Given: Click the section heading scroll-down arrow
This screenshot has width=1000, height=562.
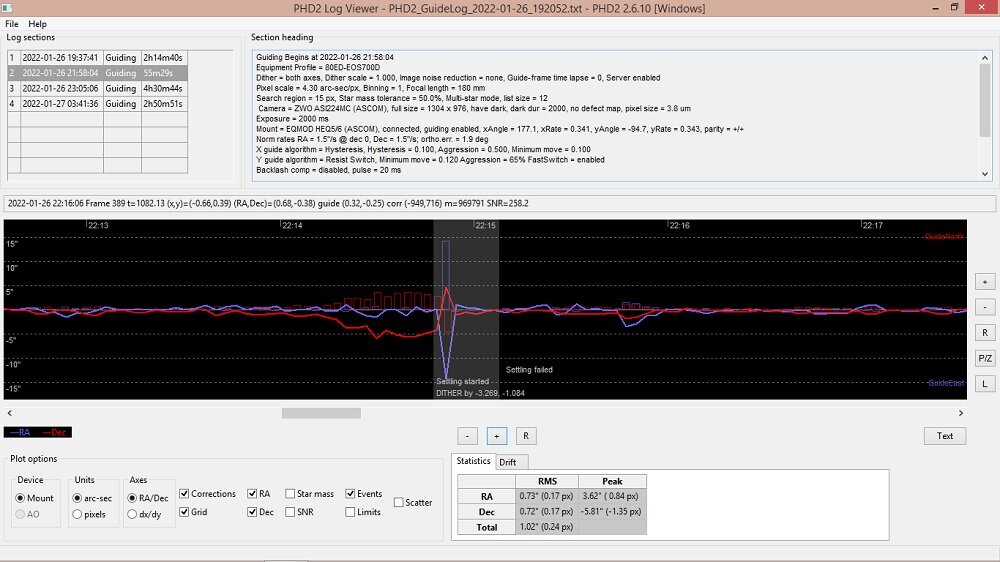Looking at the screenshot, I should tap(985, 174).
